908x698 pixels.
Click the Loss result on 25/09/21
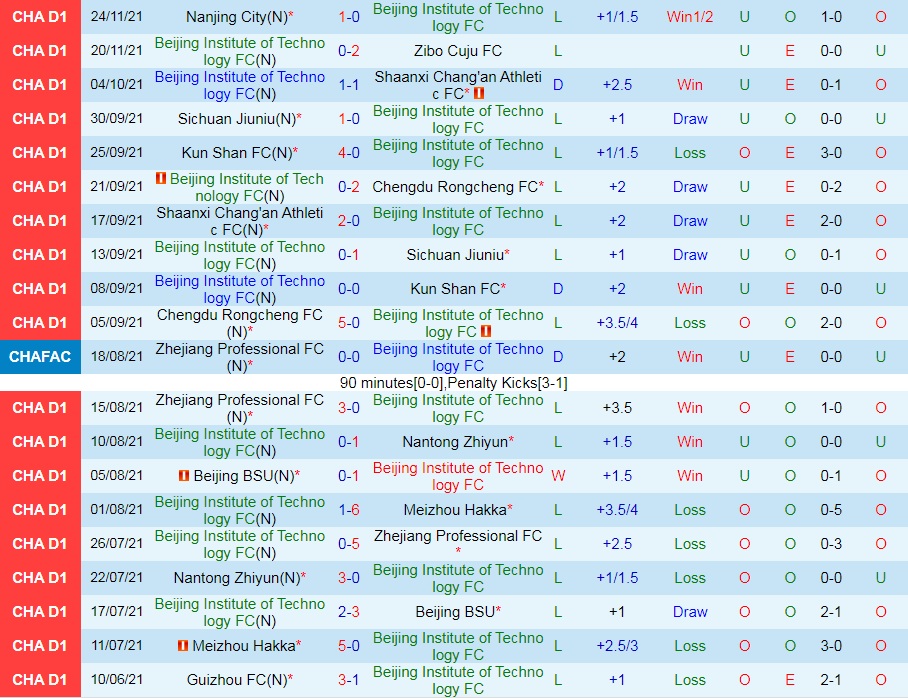pos(690,153)
